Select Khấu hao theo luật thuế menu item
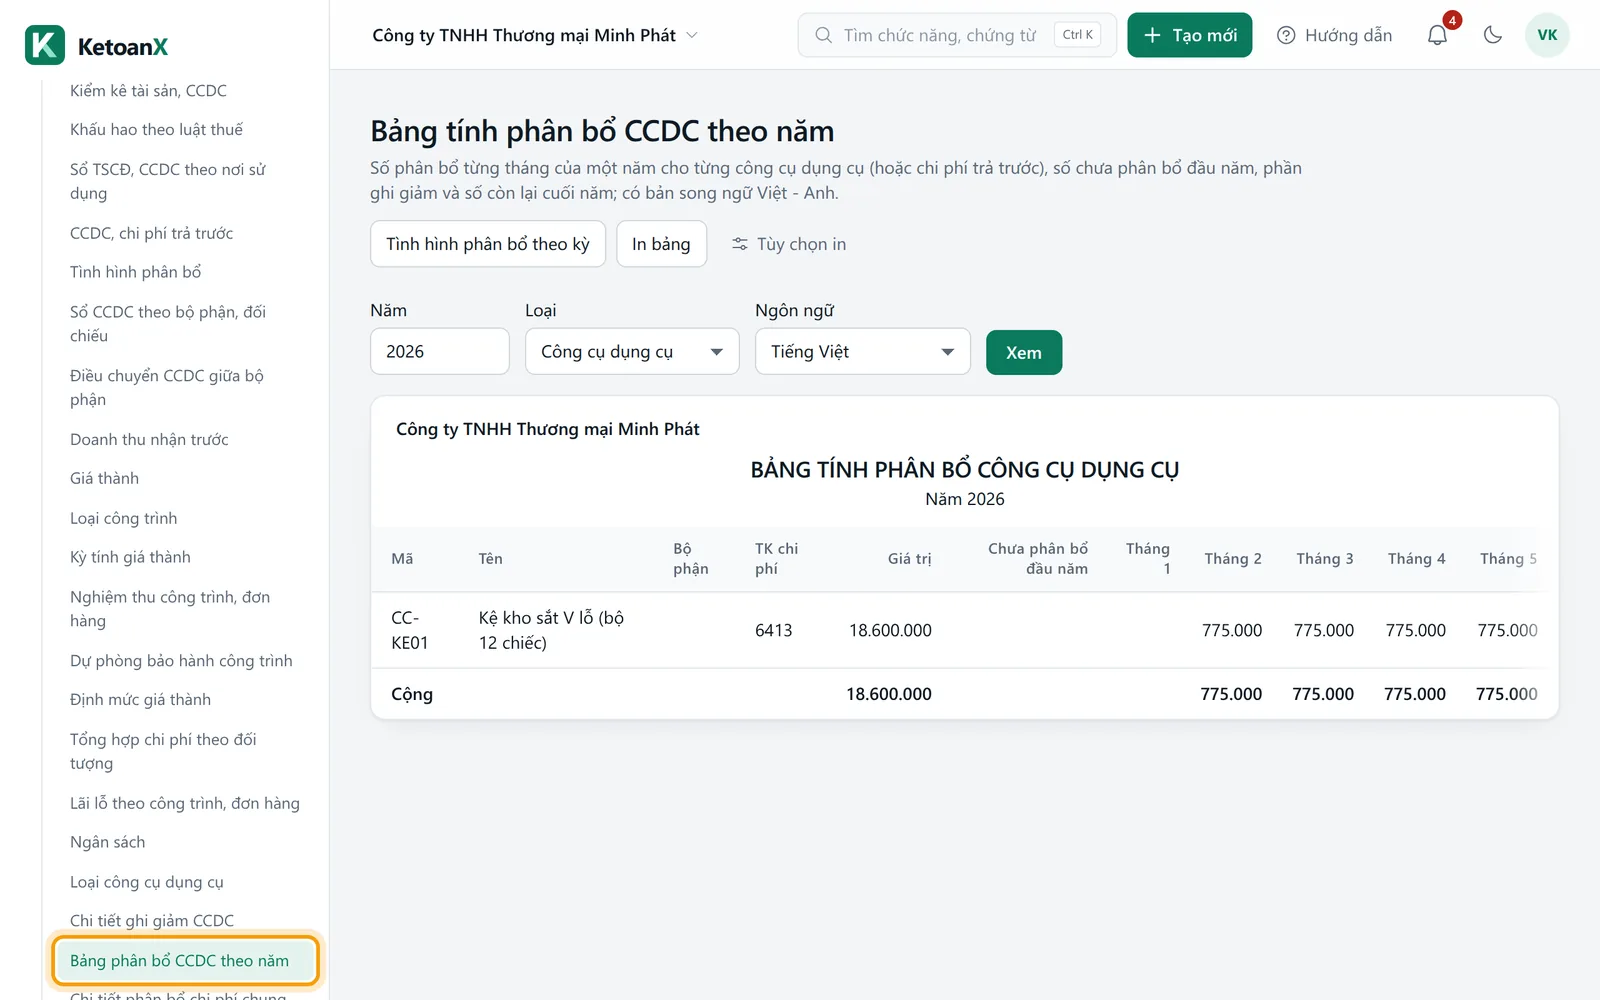This screenshot has width=1600, height=1000. pyautogui.click(x=157, y=129)
